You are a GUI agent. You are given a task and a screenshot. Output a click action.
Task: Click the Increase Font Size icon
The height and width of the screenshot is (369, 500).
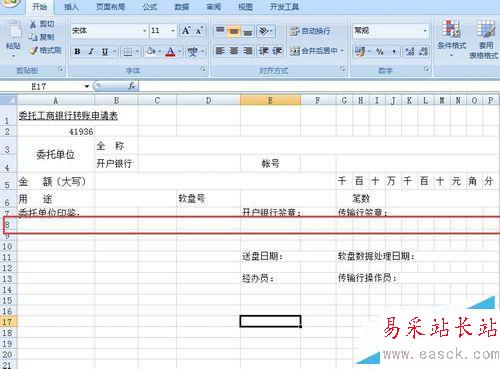[186, 31]
